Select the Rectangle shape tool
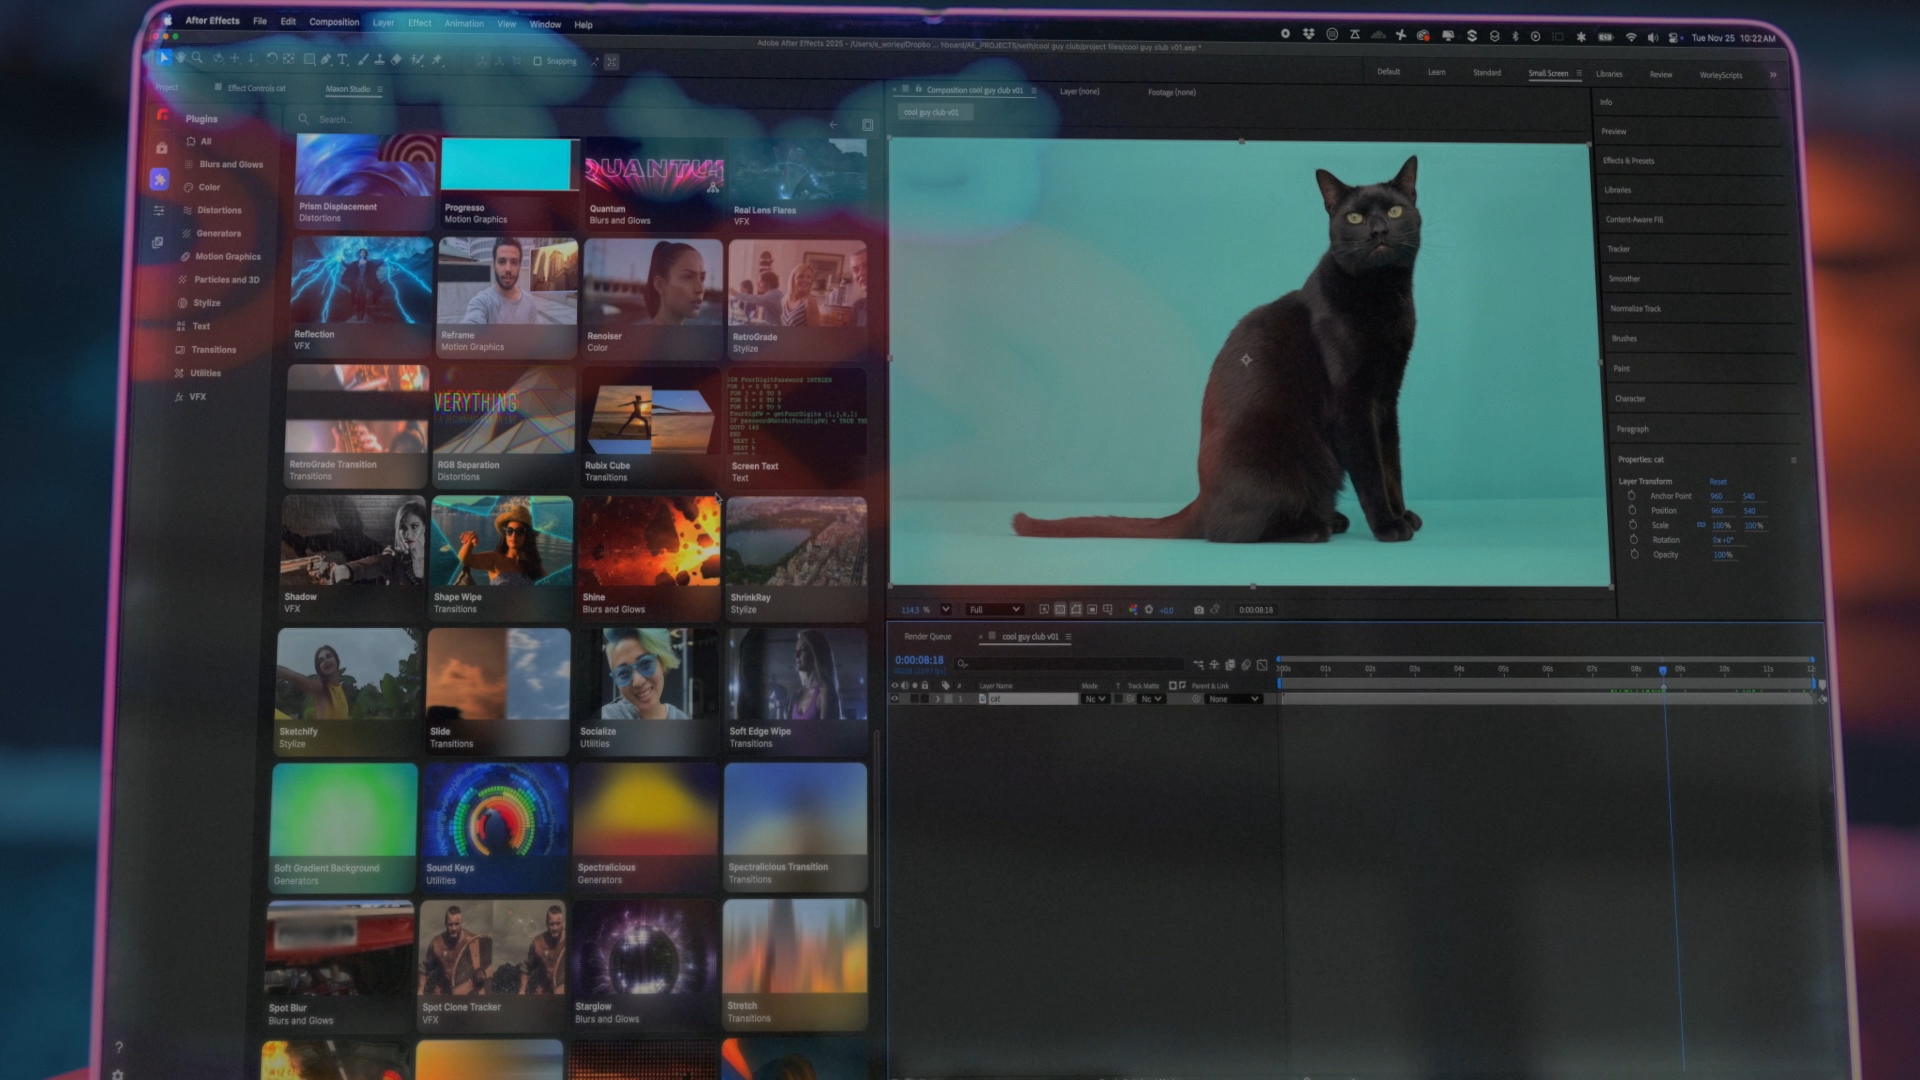Viewport: 1920px width, 1080px height. tap(309, 59)
